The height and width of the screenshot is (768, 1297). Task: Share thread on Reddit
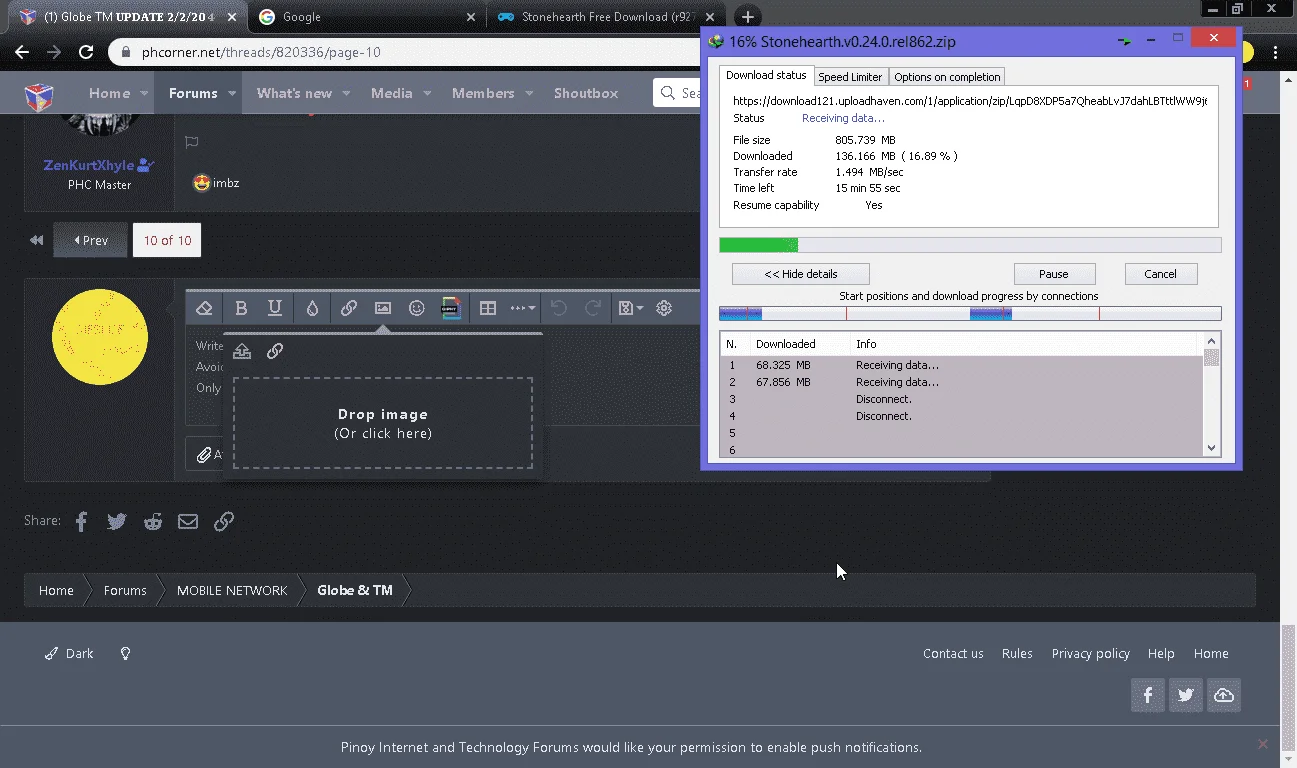click(153, 521)
